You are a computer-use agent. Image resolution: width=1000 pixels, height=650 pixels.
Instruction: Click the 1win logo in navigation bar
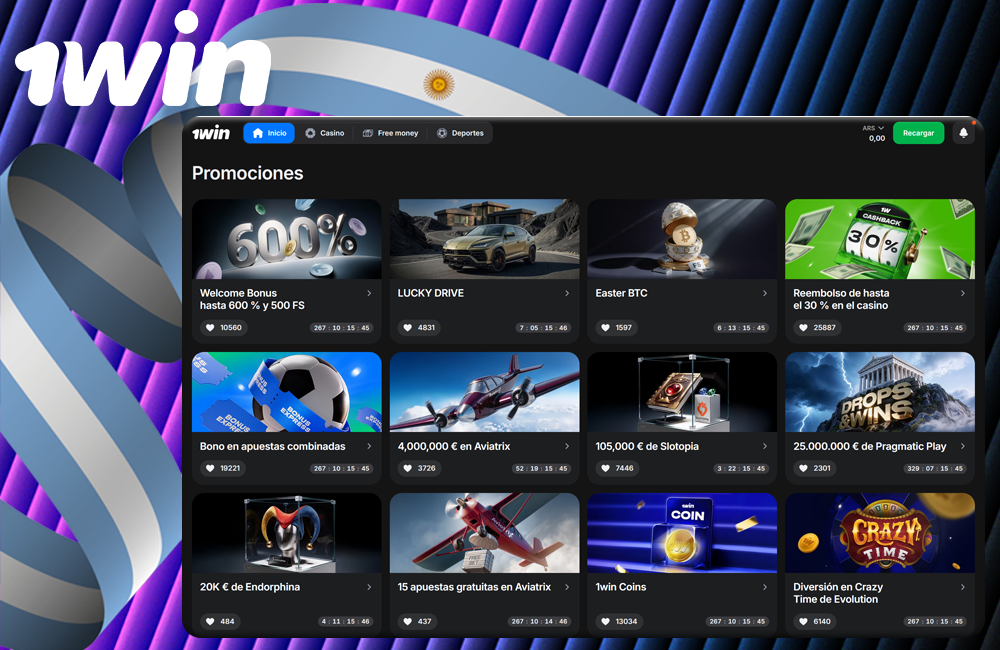210,133
